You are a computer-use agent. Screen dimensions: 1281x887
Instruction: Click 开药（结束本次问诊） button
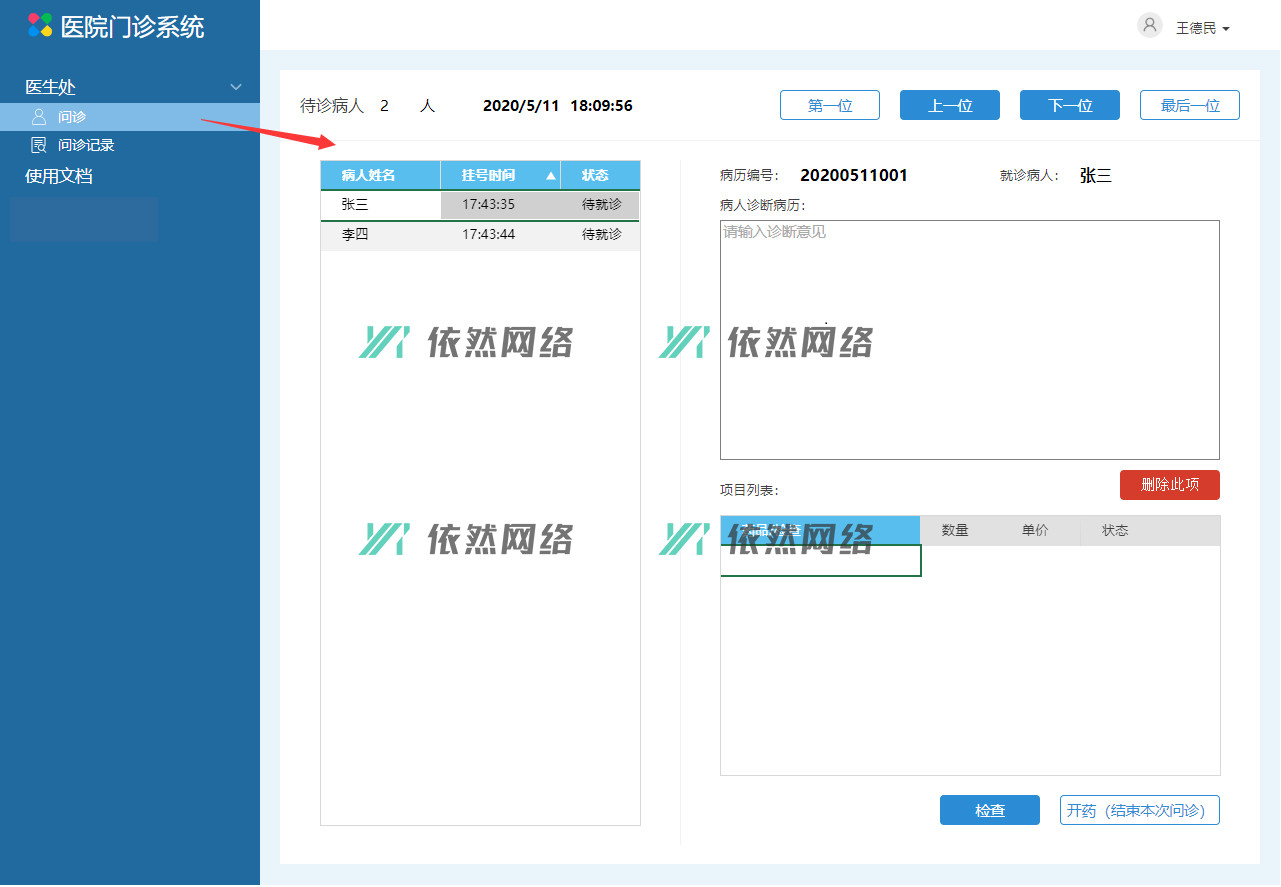tap(1139, 810)
